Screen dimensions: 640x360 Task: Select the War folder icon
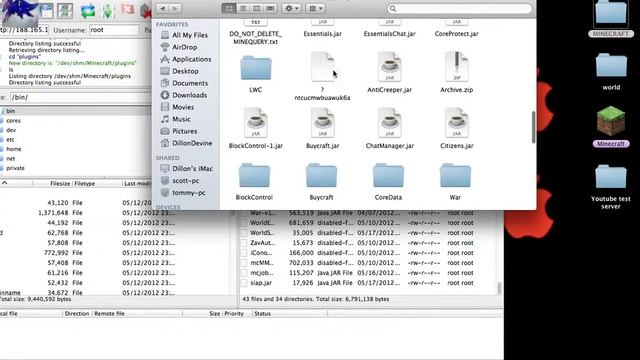[455, 176]
